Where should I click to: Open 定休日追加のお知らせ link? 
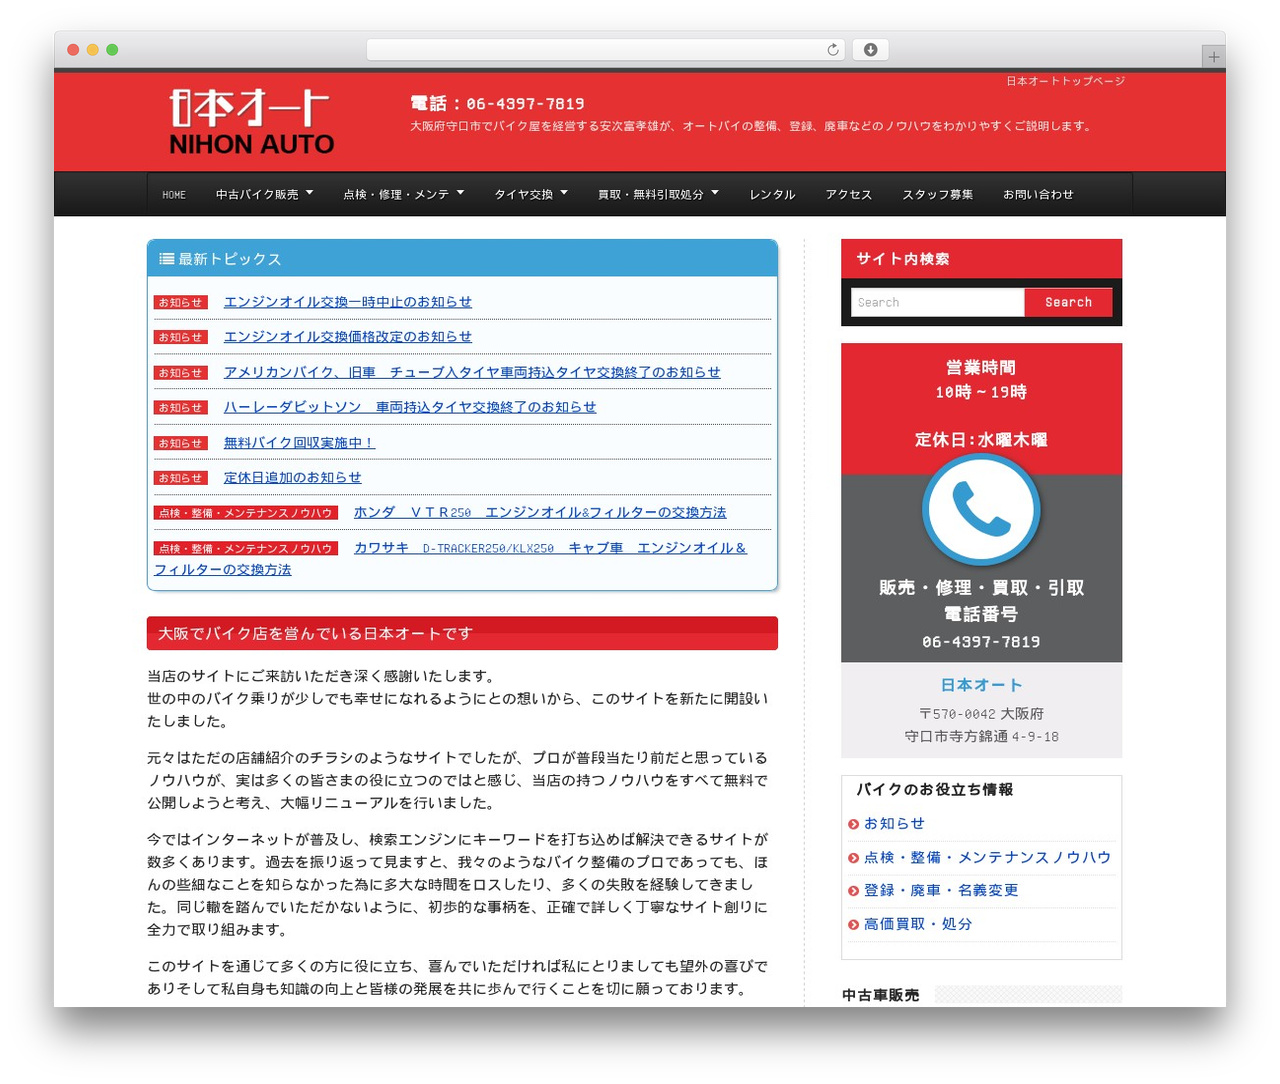(x=293, y=478)
